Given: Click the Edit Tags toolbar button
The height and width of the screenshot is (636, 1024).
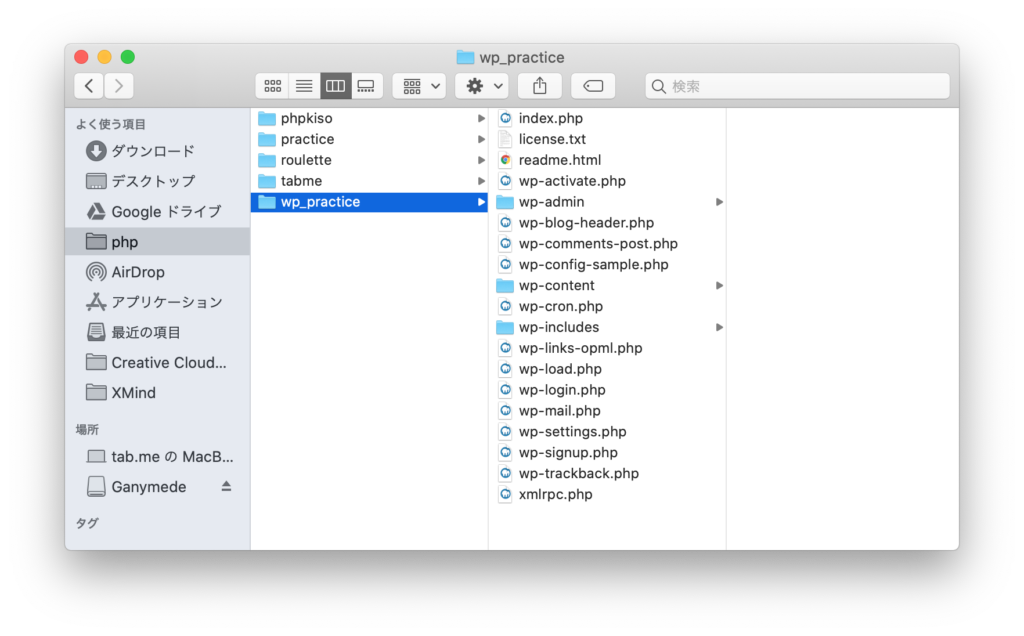Looking at the screenshot, I should [593, 86].
